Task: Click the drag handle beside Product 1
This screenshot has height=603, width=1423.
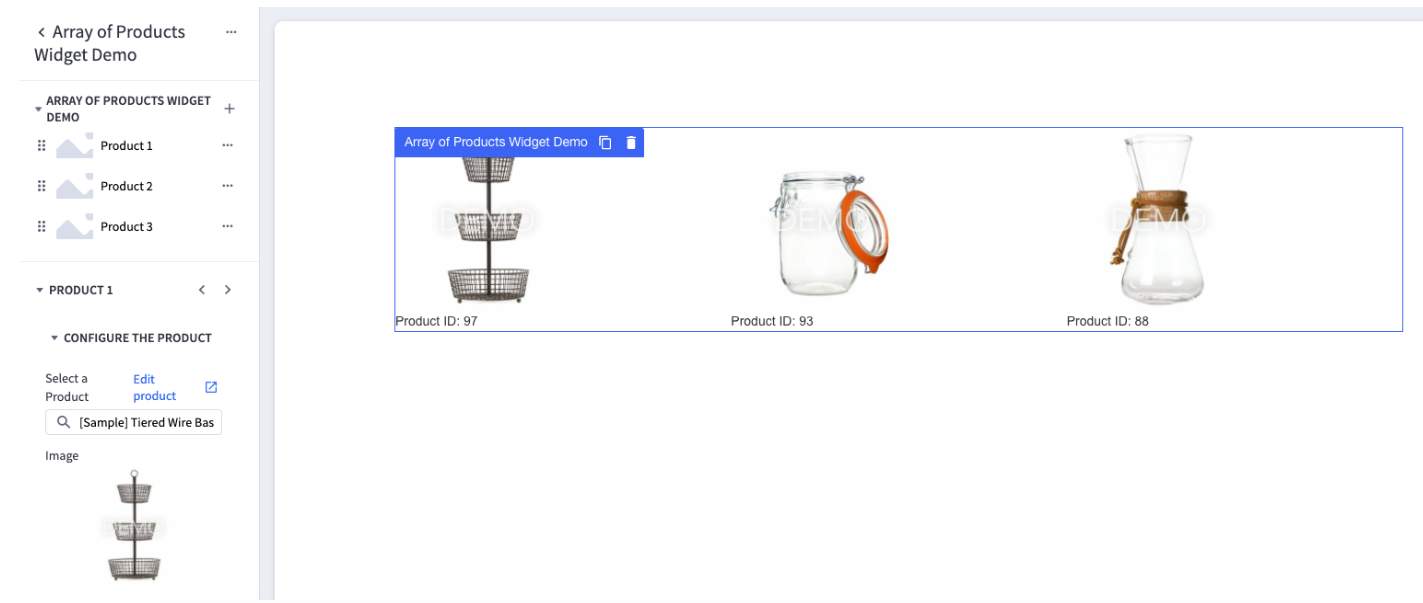Action: pyautogui.click(x=39, y=145)
